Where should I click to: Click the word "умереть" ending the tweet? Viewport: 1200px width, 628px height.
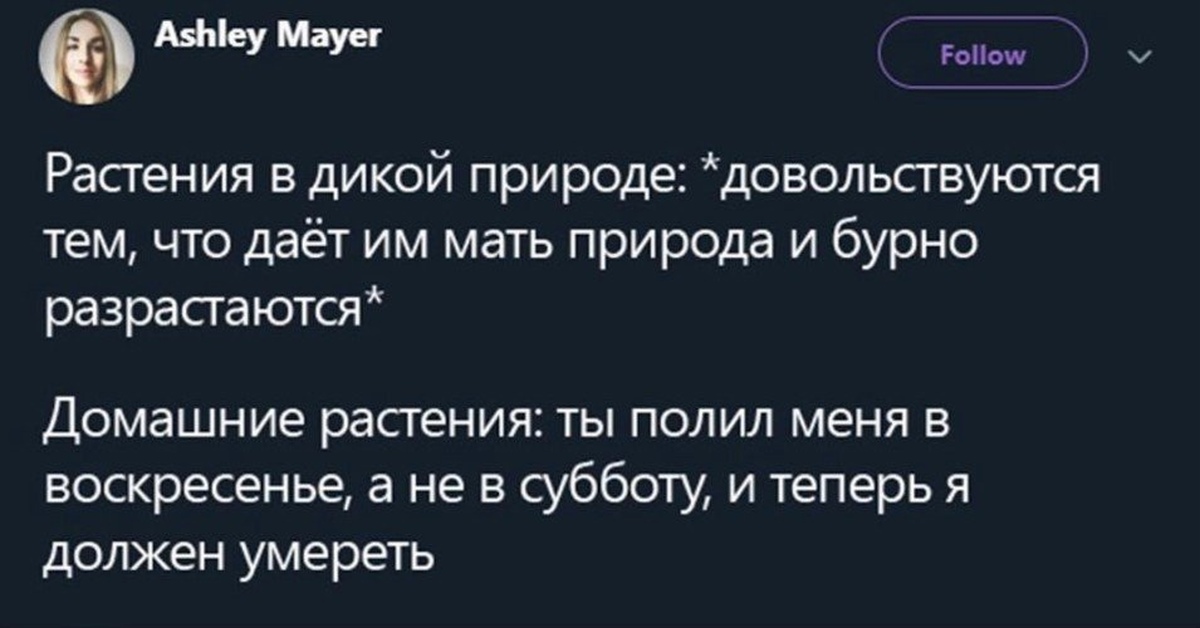pos(339,551)
